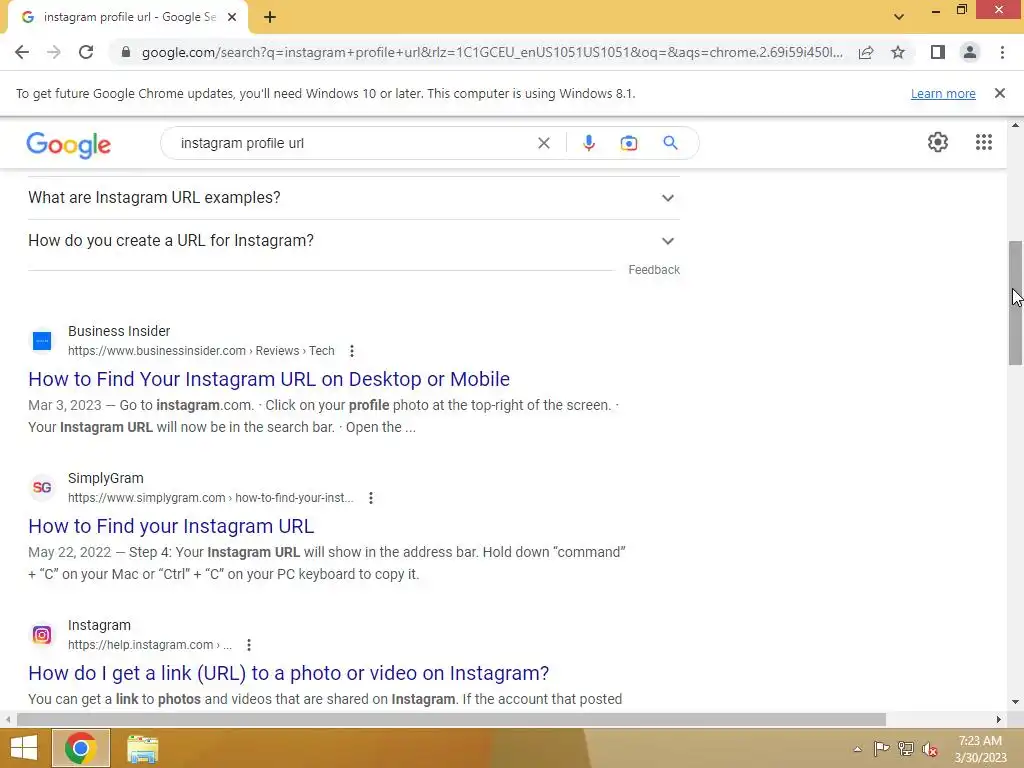Expand "What are Instagram URL examples?" question

pos(353,198)
